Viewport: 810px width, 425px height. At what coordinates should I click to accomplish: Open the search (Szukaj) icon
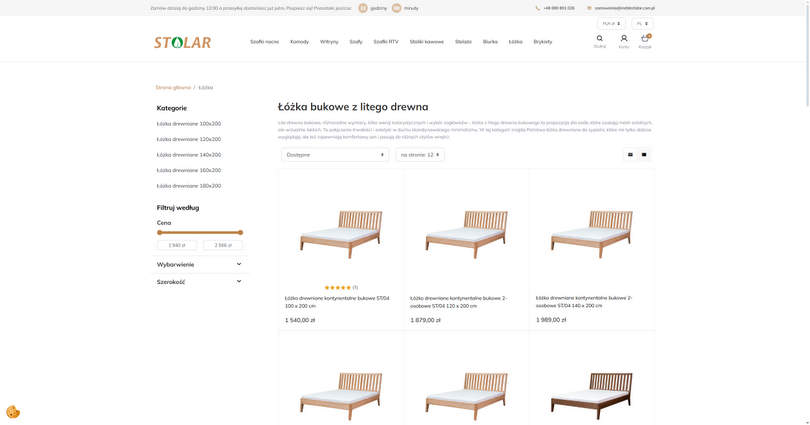600,39
